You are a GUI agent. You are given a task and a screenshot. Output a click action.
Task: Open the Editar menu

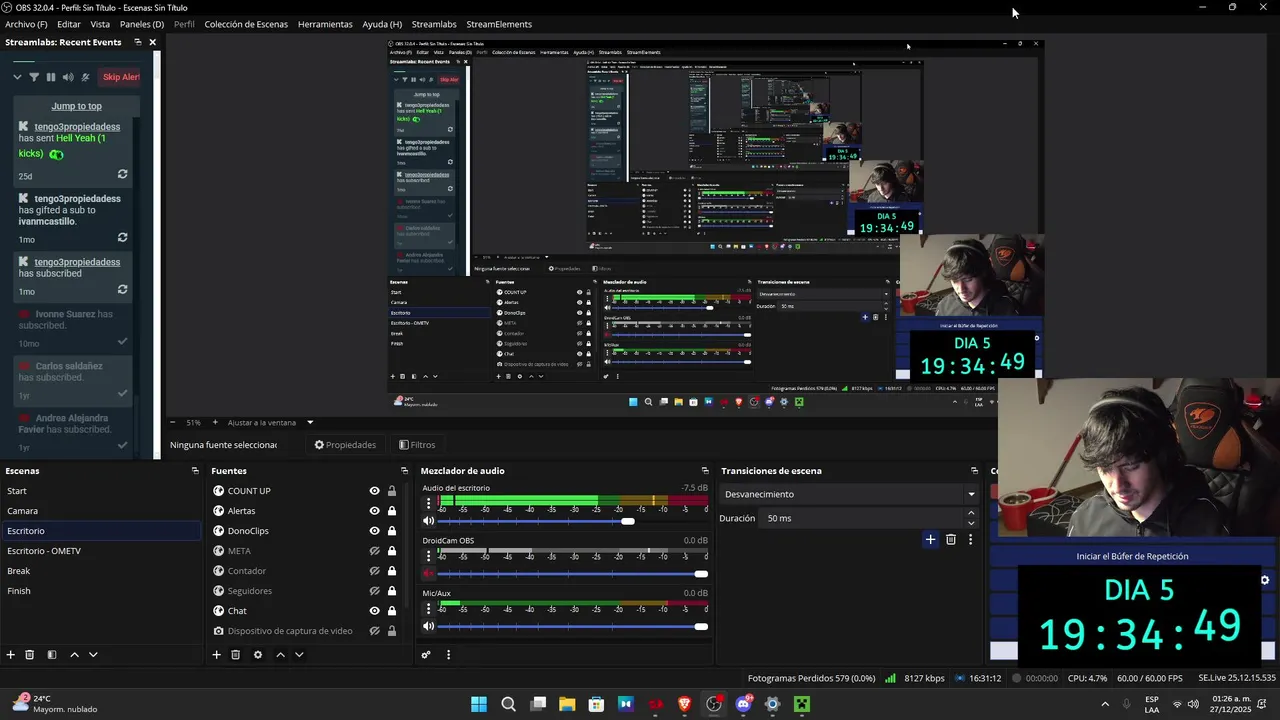(69, 24)
